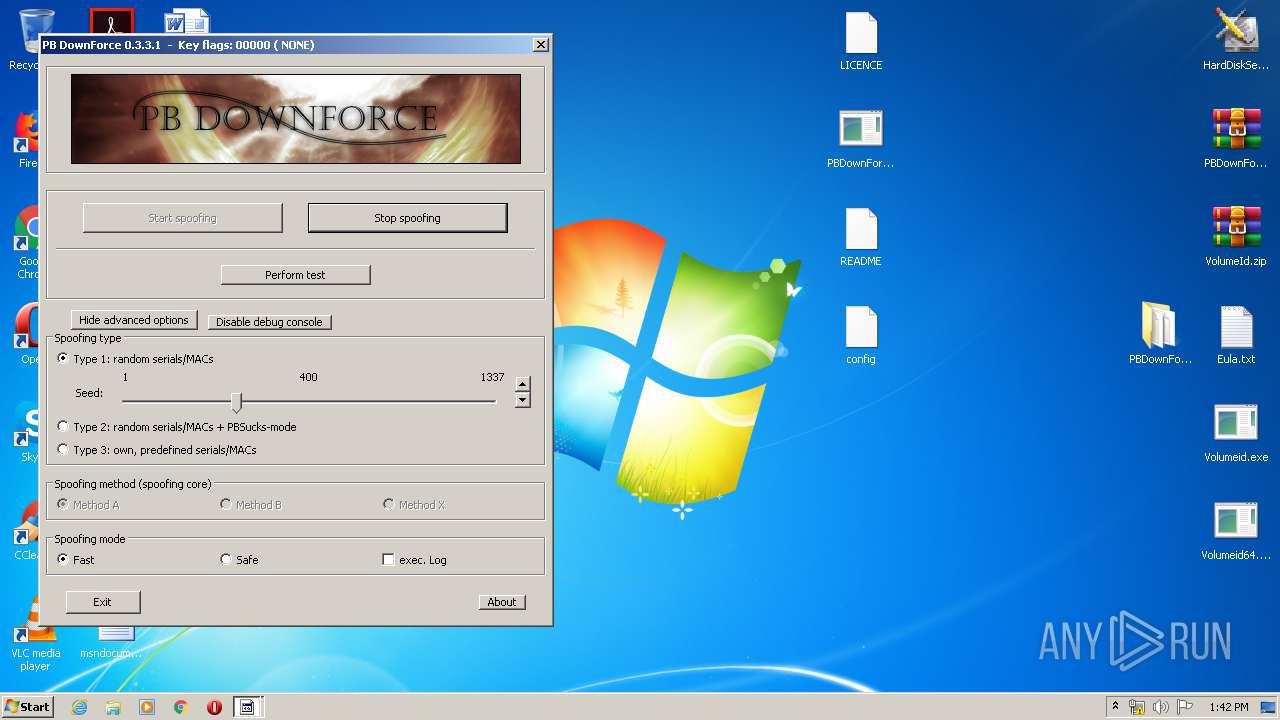The width and height of the screenshot is (1280, 720).
Task: Click the clock showing 1:42 PM
Action: click(x=1228, y=707)
